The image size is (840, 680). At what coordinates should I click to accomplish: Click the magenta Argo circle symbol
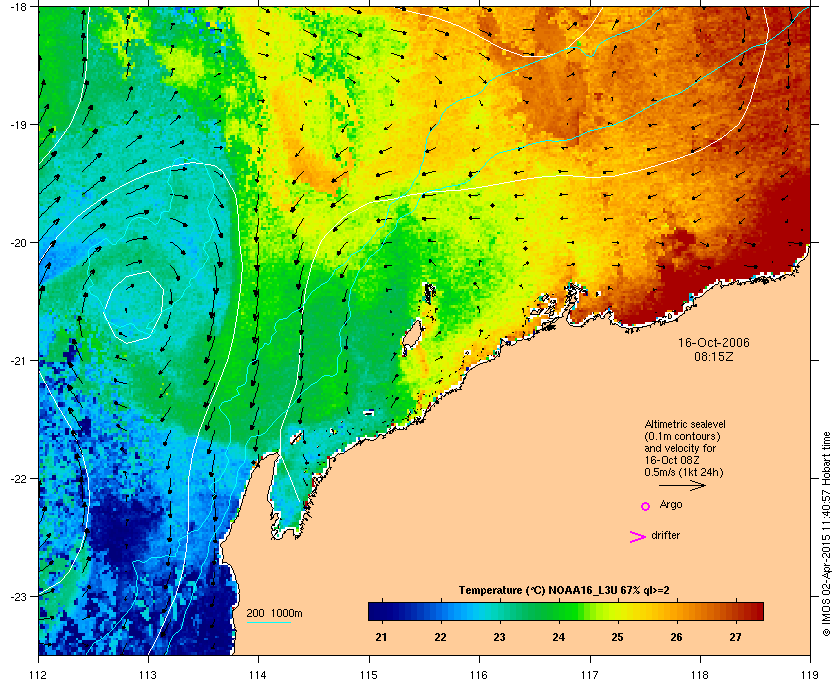pos(646,506)
